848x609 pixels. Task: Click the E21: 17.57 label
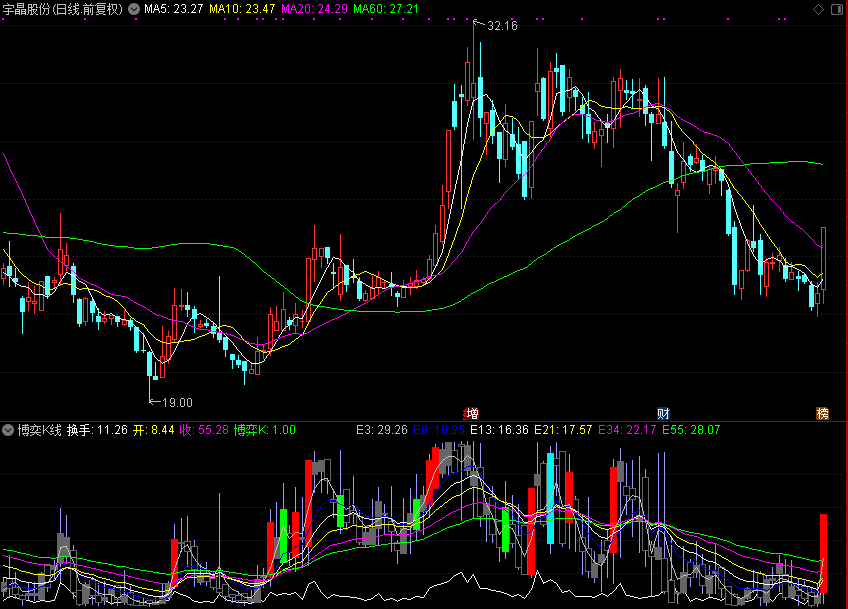point(564,430)
